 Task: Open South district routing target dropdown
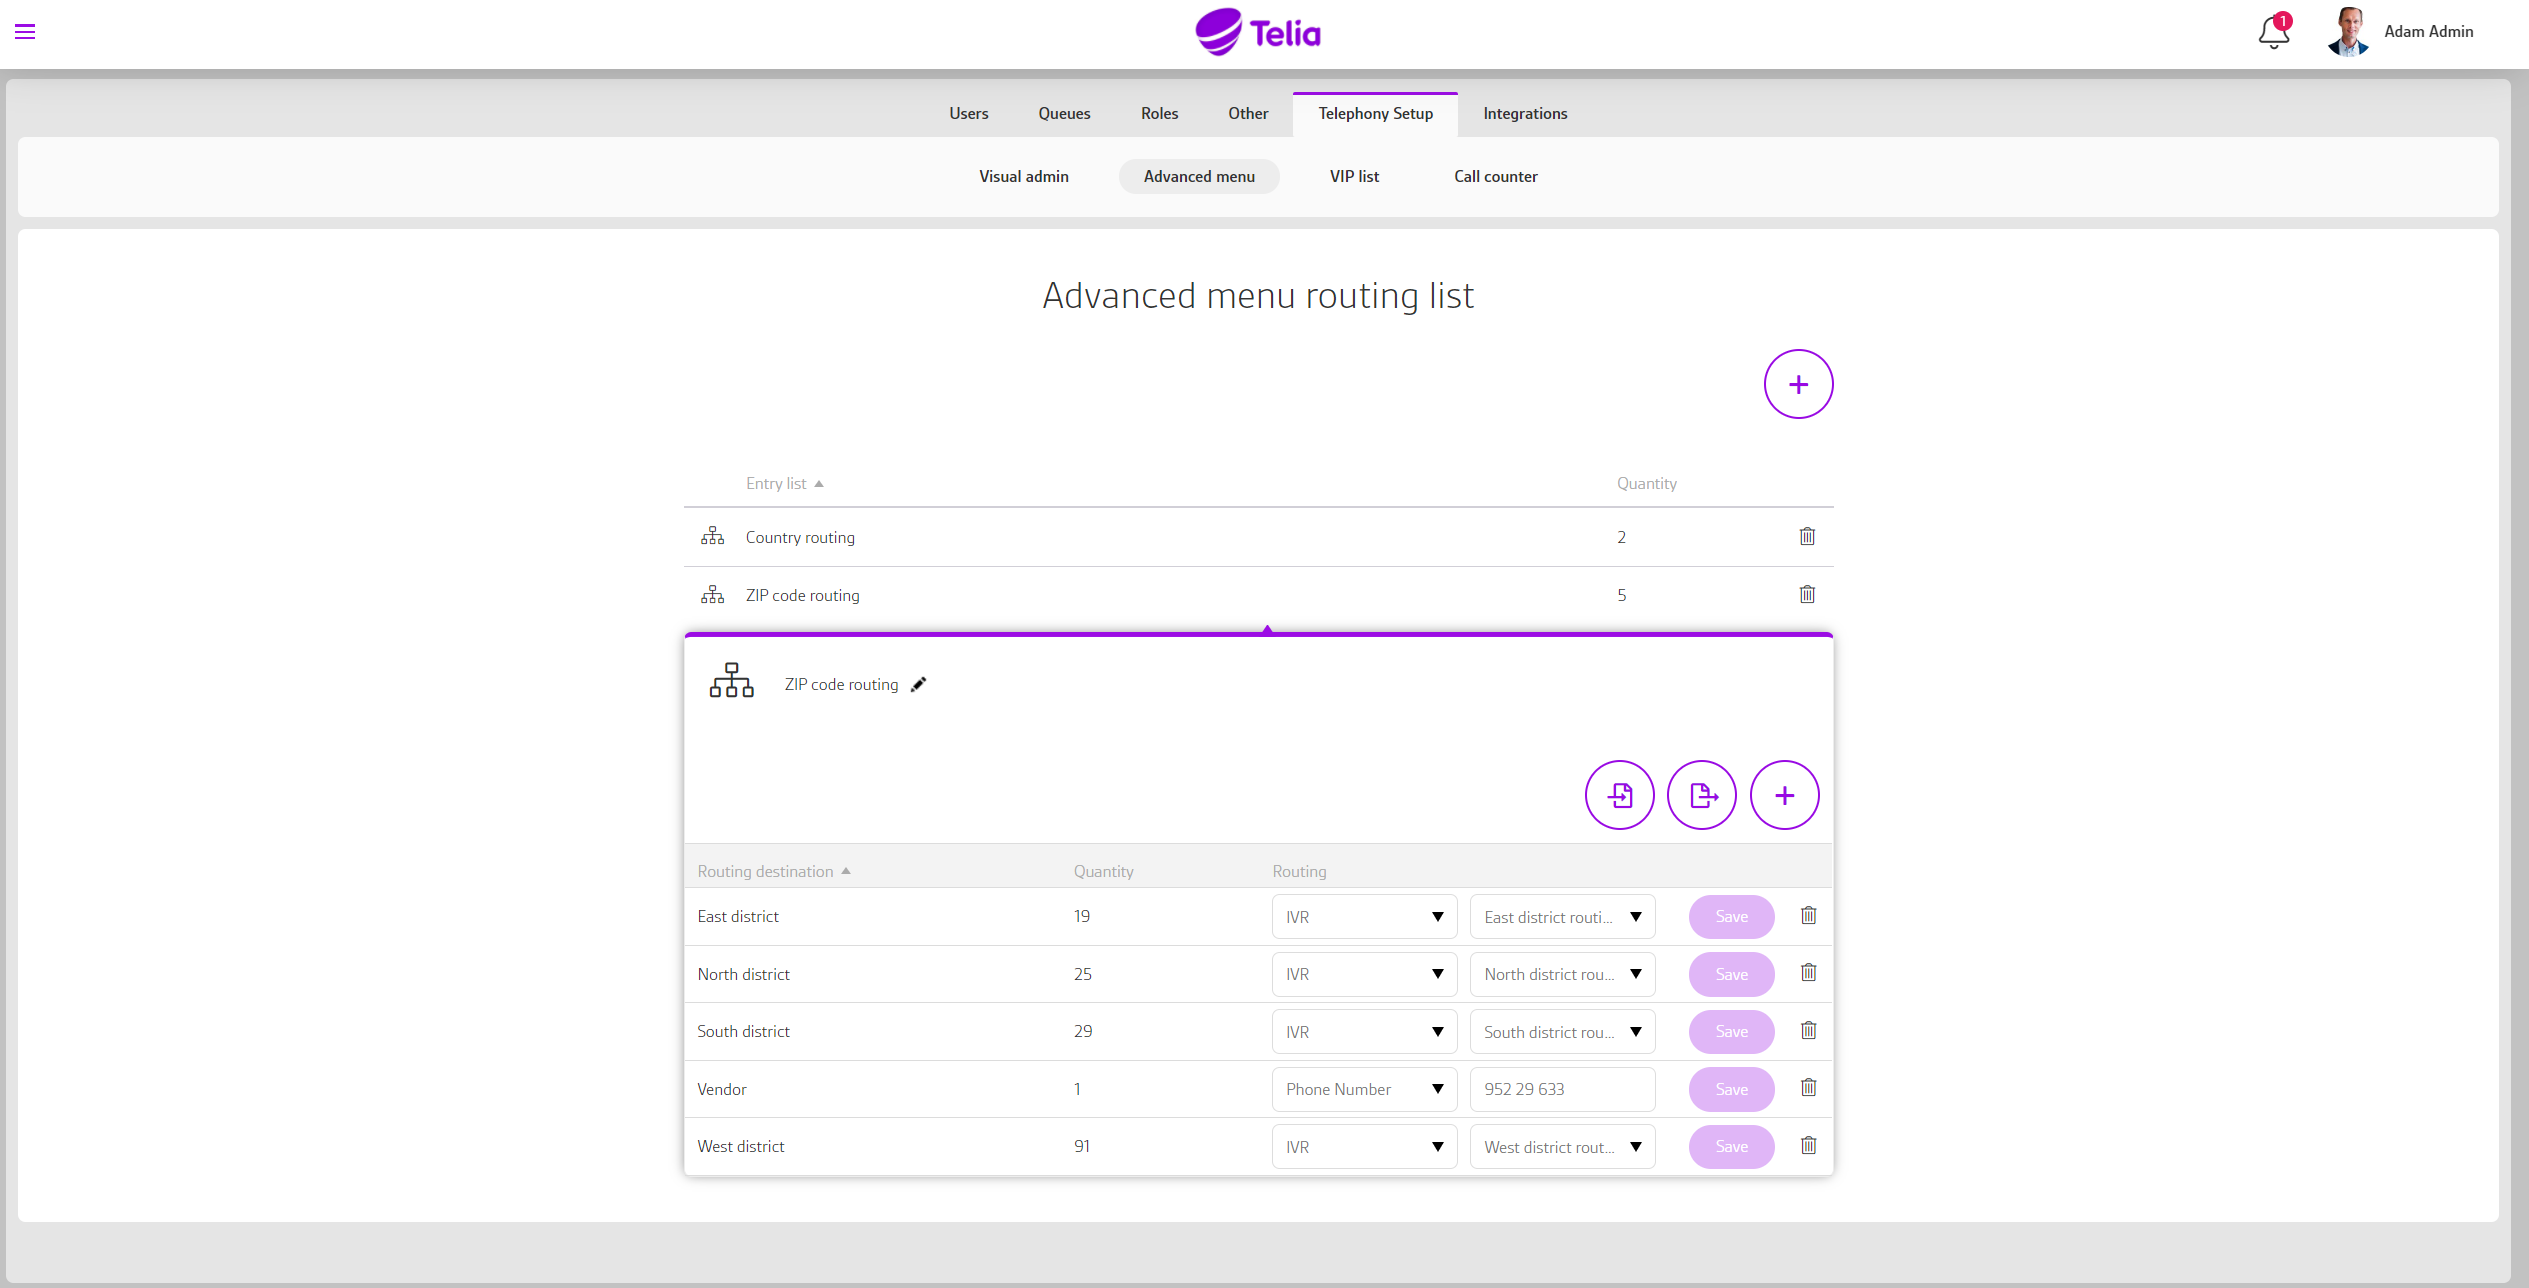(1562, 1032)
